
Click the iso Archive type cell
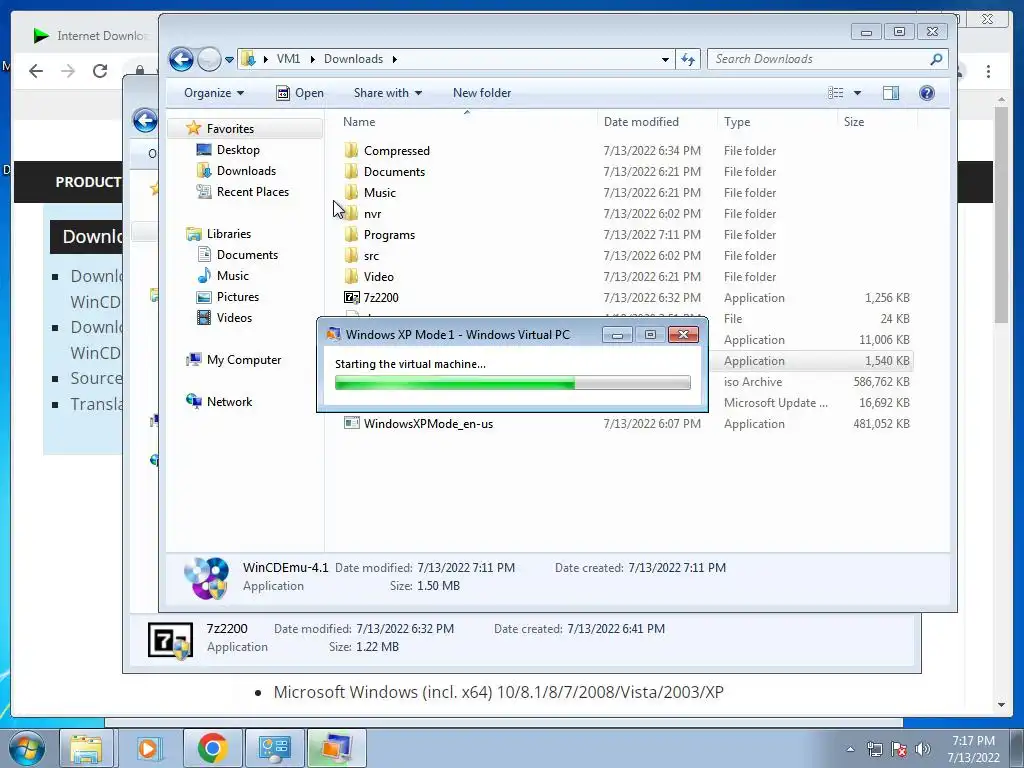752,382
